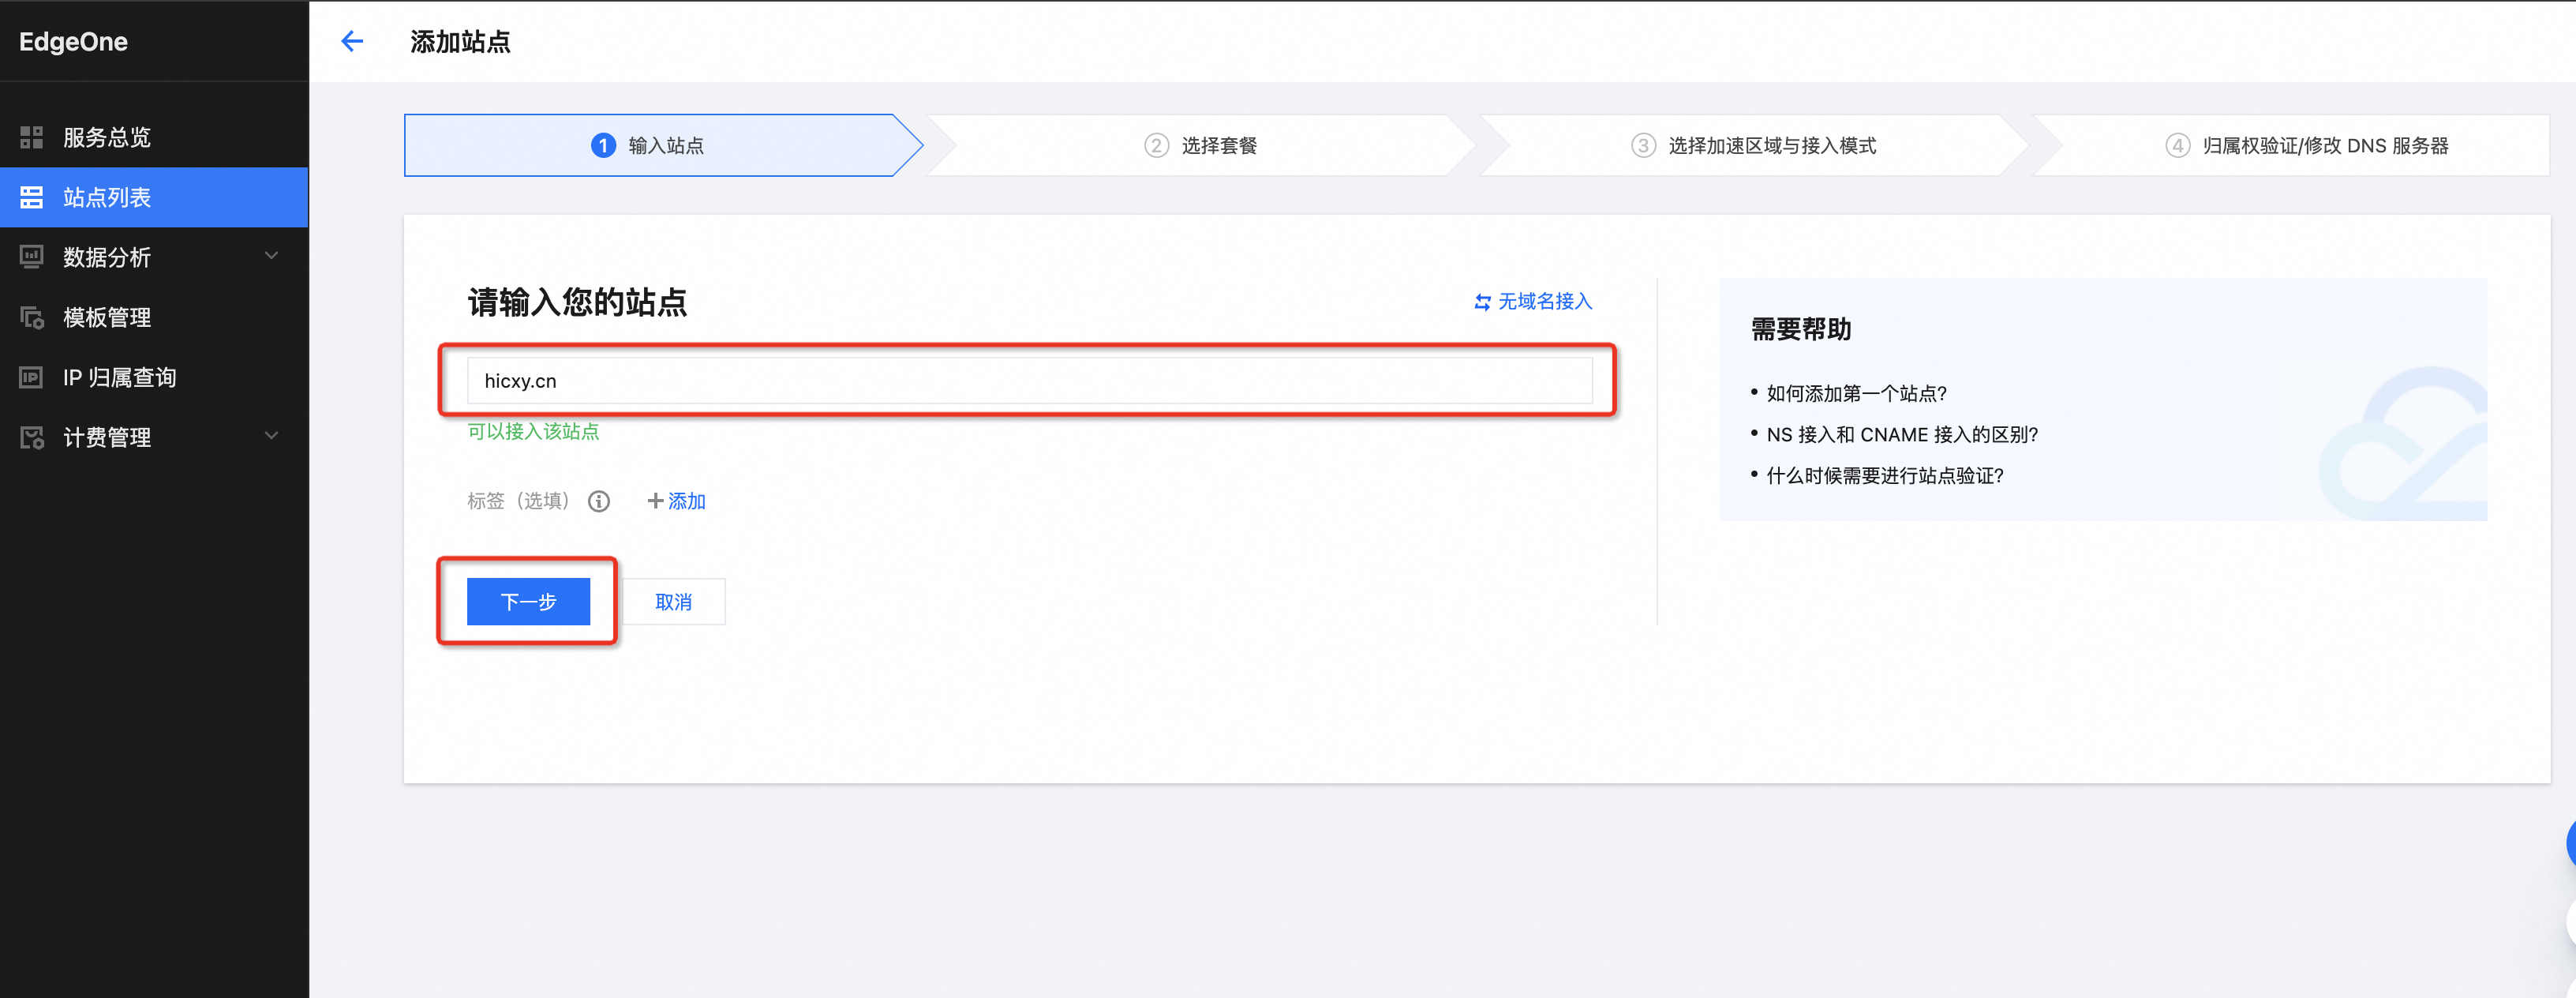The height and width of the screenshot is (998, 2576).
Task: Open 服务总览 in the sidebar
Action: (154, 137)
